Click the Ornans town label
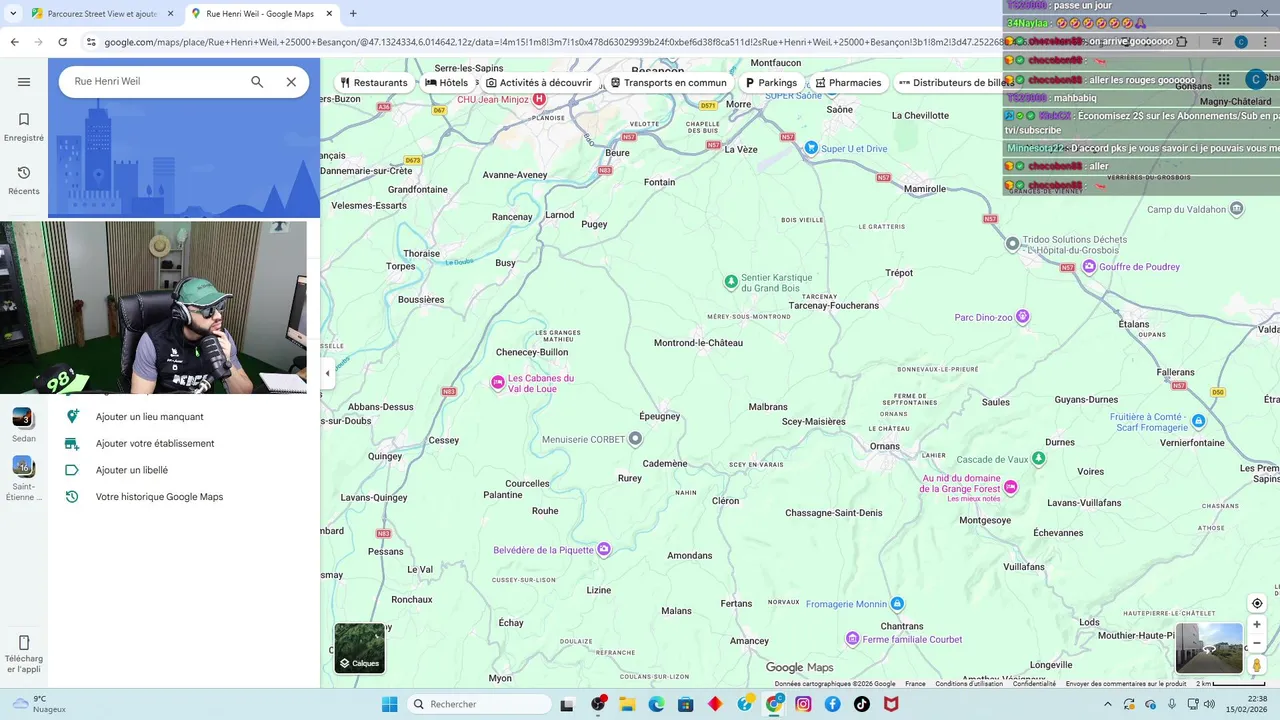This screenshot has height=720, width=1280. [x=885, y=446]
